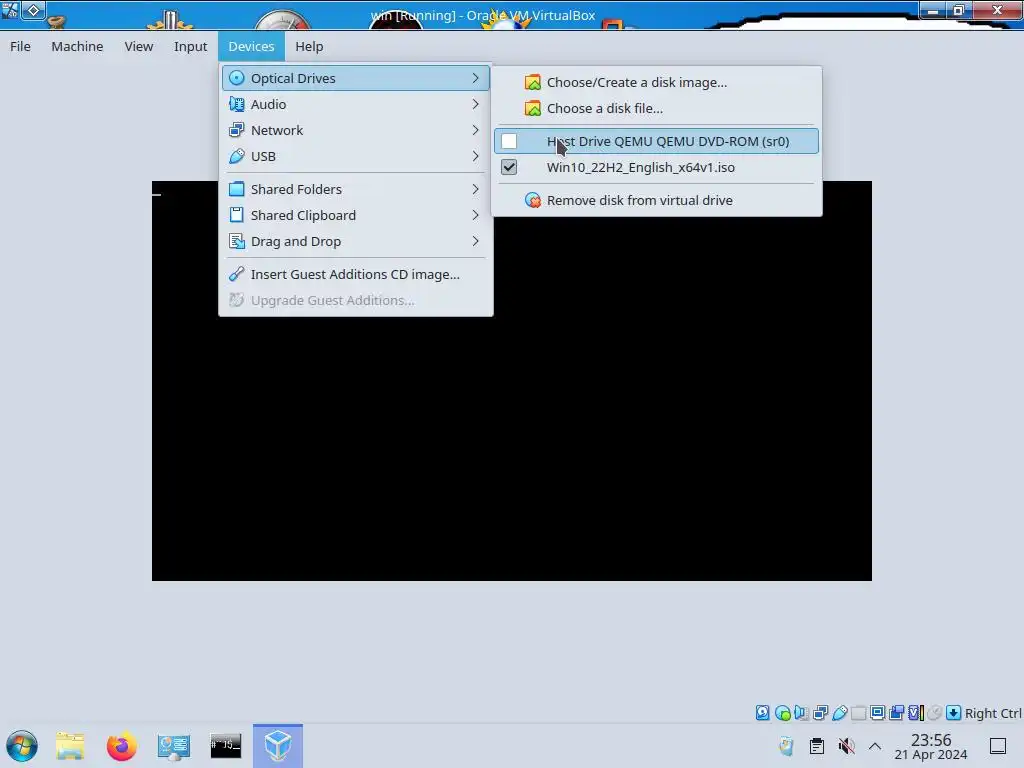This screenshot has width=1024, height=768.
Task: Open the Drag and Drop entry
Action: point(355,241)
